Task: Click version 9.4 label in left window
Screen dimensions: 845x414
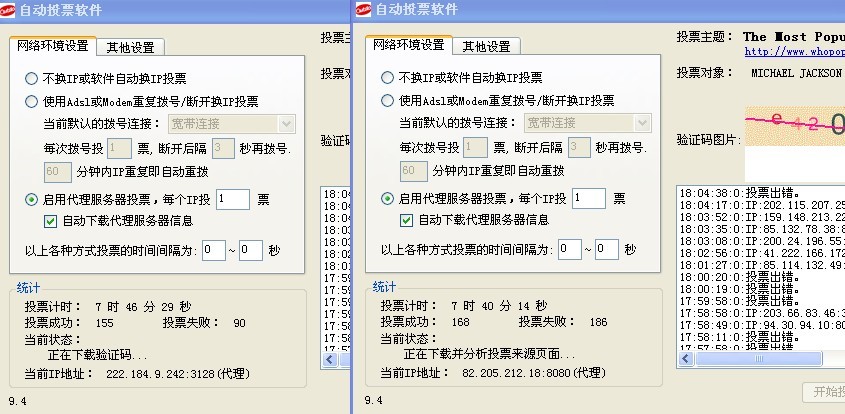Action: [x=17, y=401]
